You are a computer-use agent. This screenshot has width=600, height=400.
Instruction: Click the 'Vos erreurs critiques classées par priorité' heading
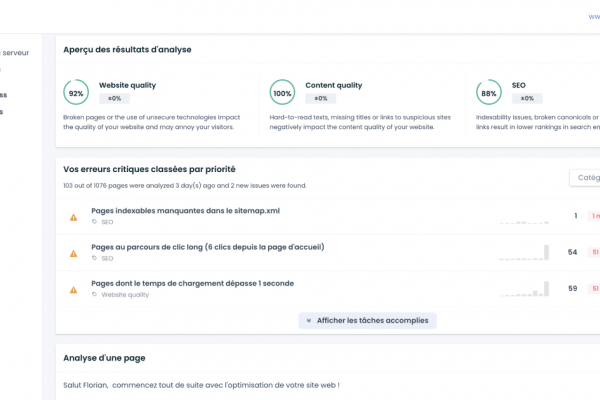(x=149, y=169)
